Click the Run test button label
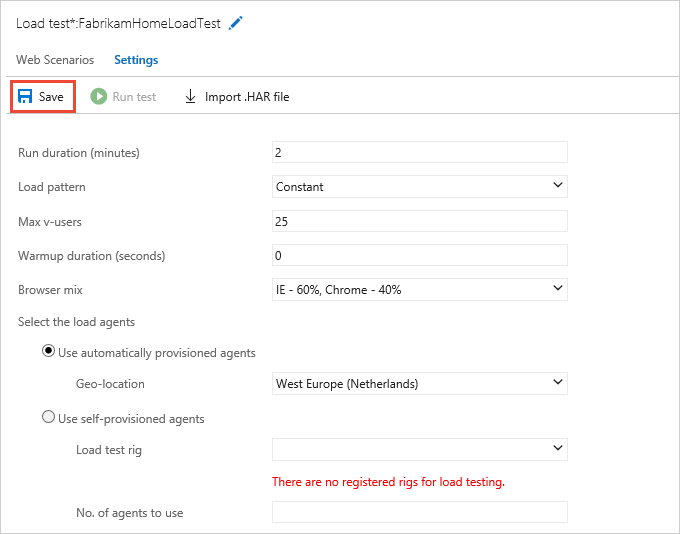 [134, 97]
